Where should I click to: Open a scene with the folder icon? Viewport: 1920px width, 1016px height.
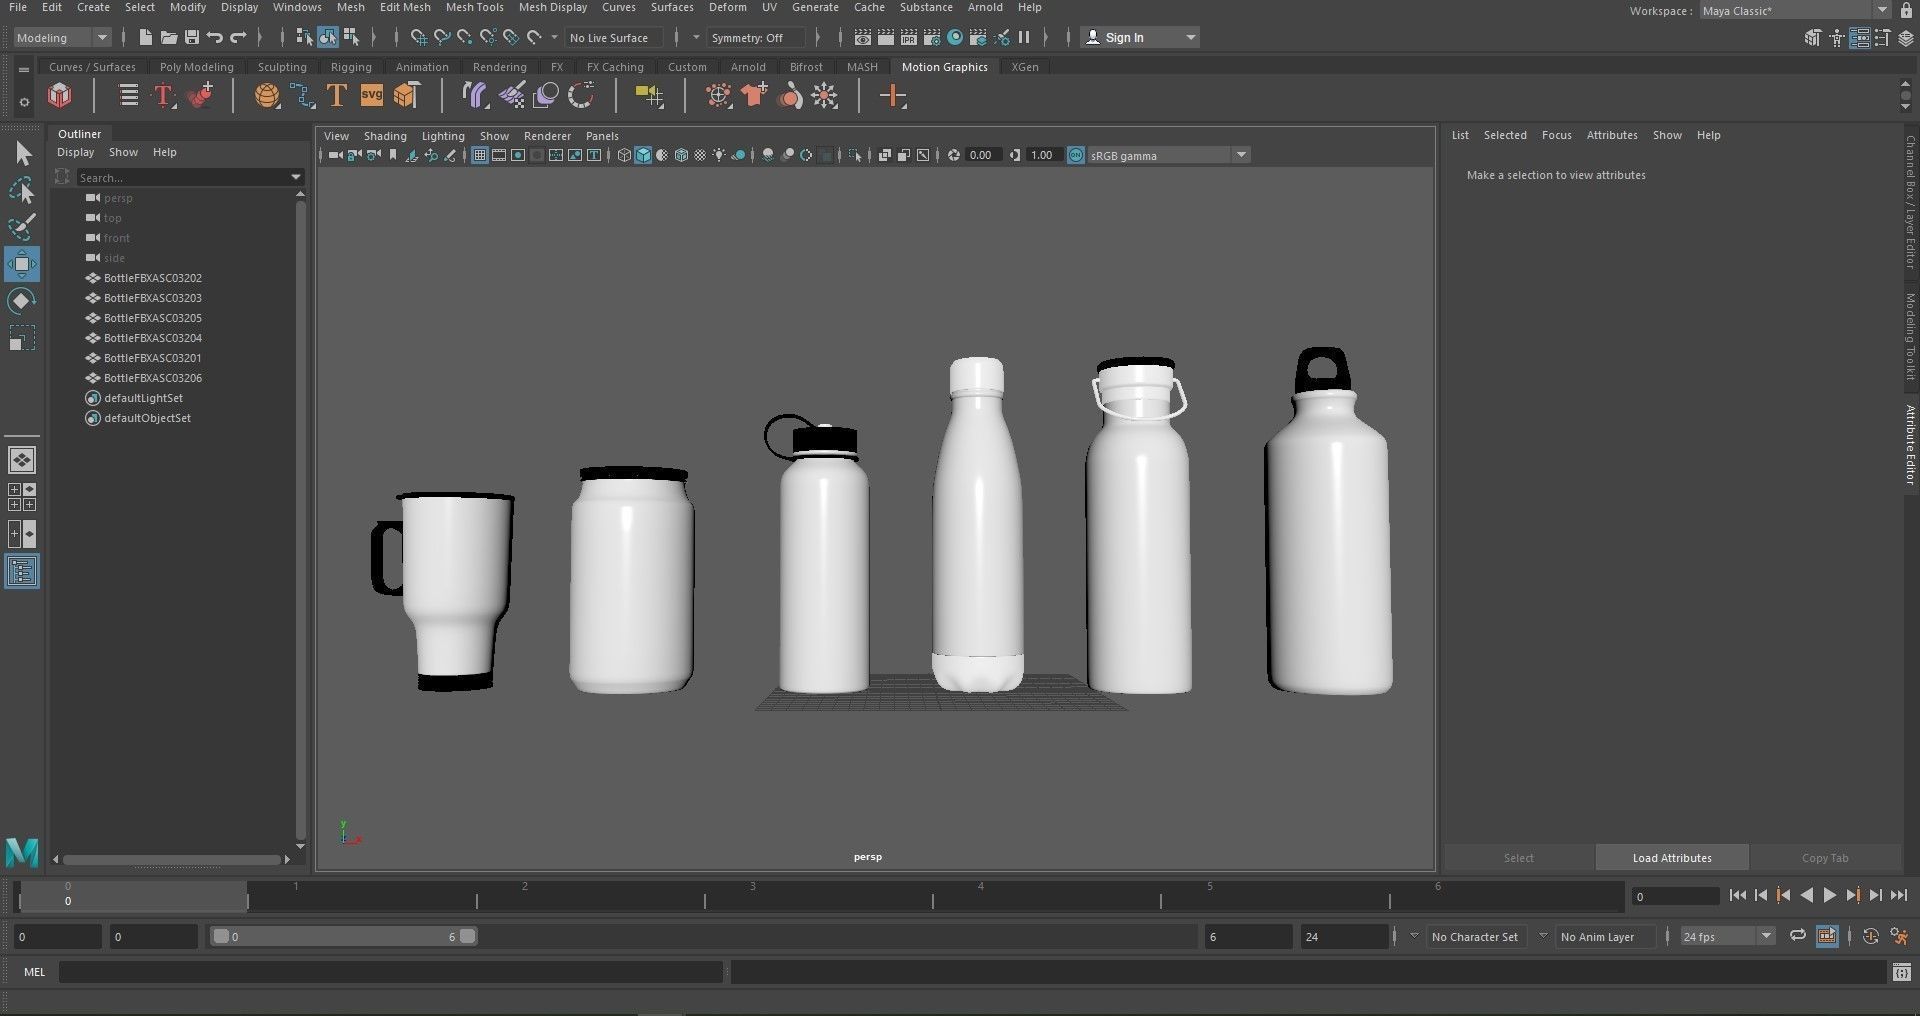[169, 38]
